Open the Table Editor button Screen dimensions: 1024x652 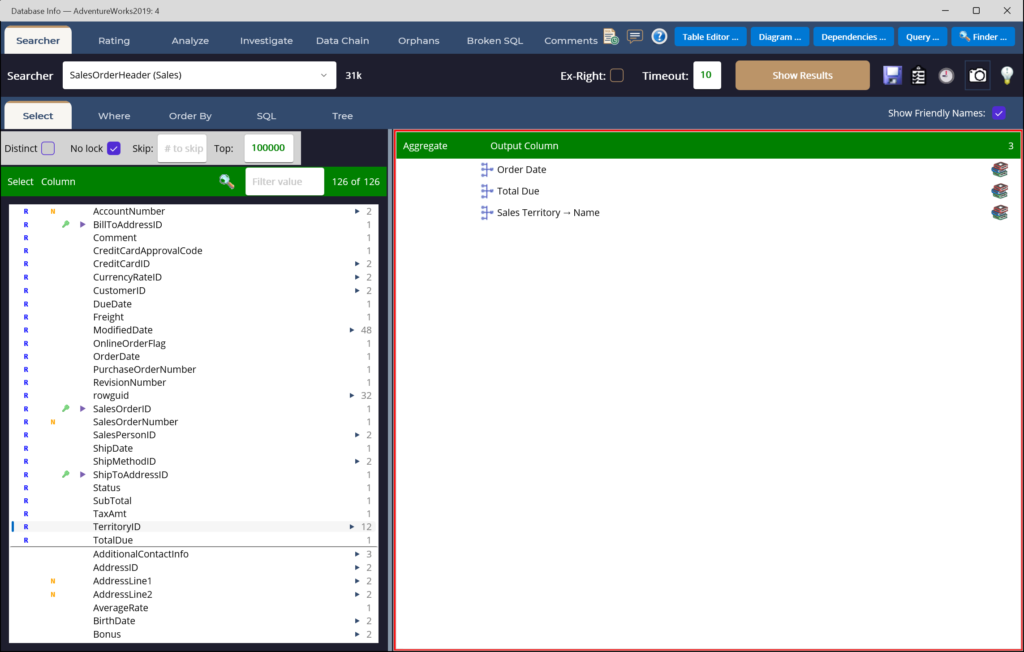click(710, 37)
